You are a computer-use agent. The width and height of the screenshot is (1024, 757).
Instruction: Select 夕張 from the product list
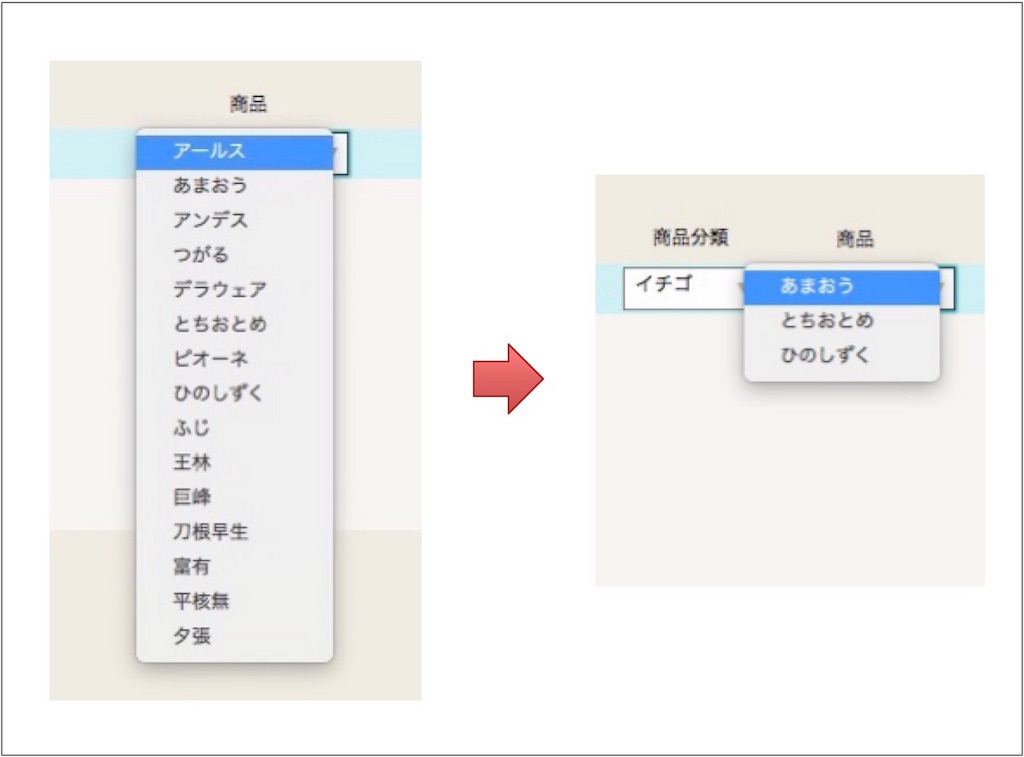[234, 636]
